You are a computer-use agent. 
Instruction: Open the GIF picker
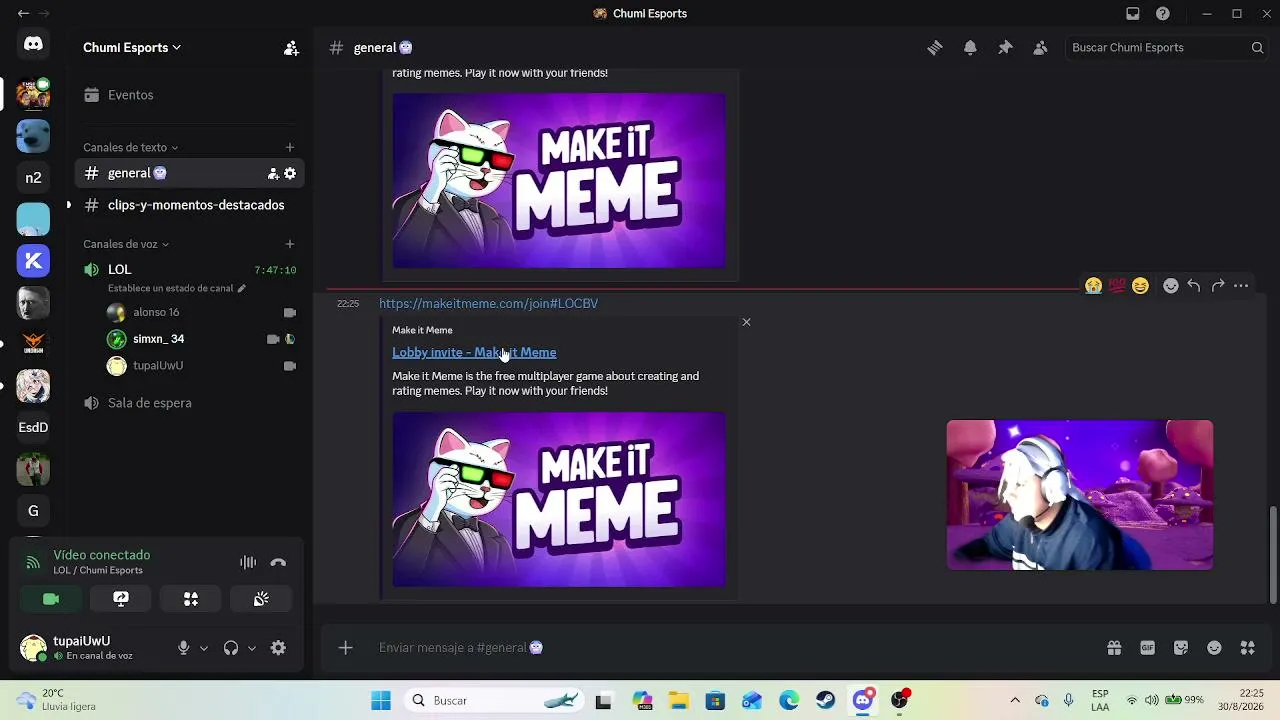(1147, 648)
